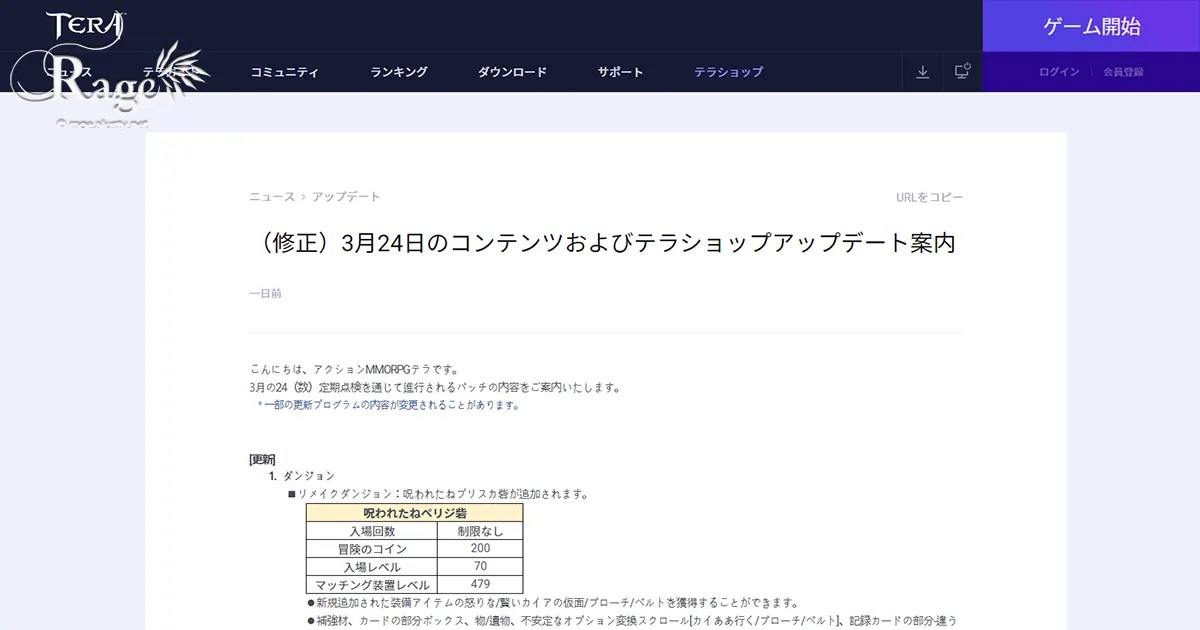Select the コミュニティ navigation menu
The width and height of the screenshot is (1200, 630).
pyautogui.click(x=284, y=71)
